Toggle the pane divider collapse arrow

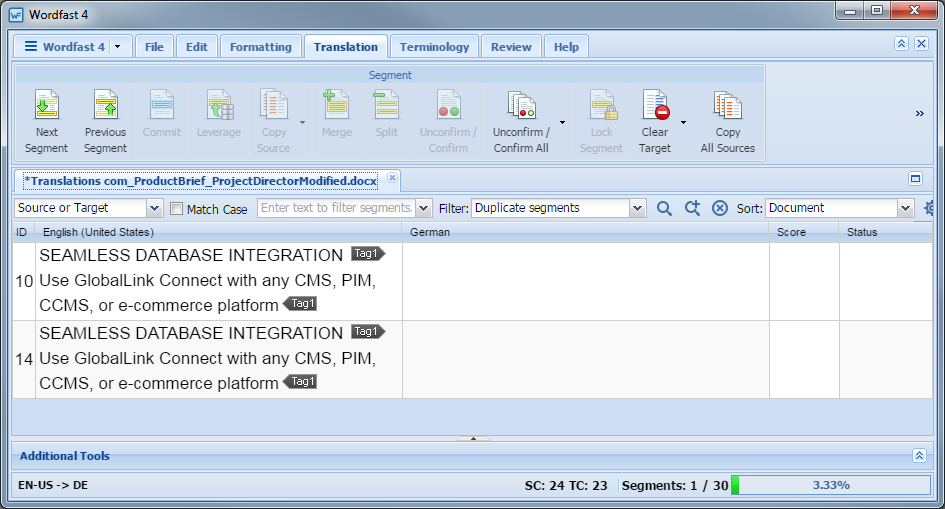(x=473, y=439)
